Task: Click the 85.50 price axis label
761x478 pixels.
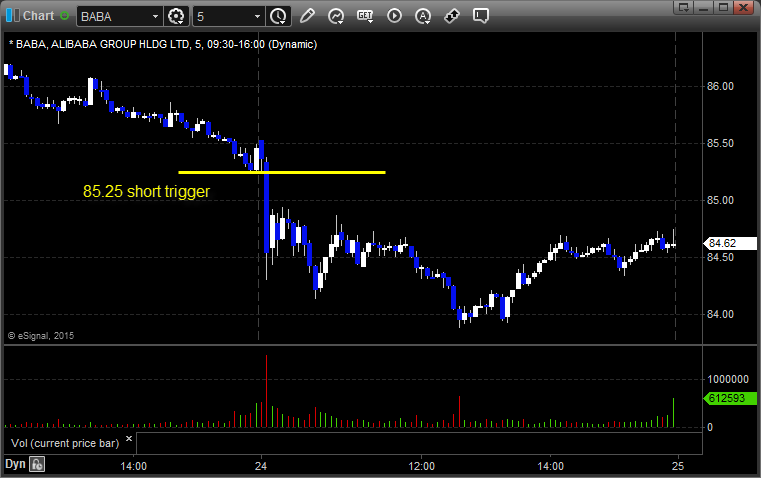Action: click(720, 143)
